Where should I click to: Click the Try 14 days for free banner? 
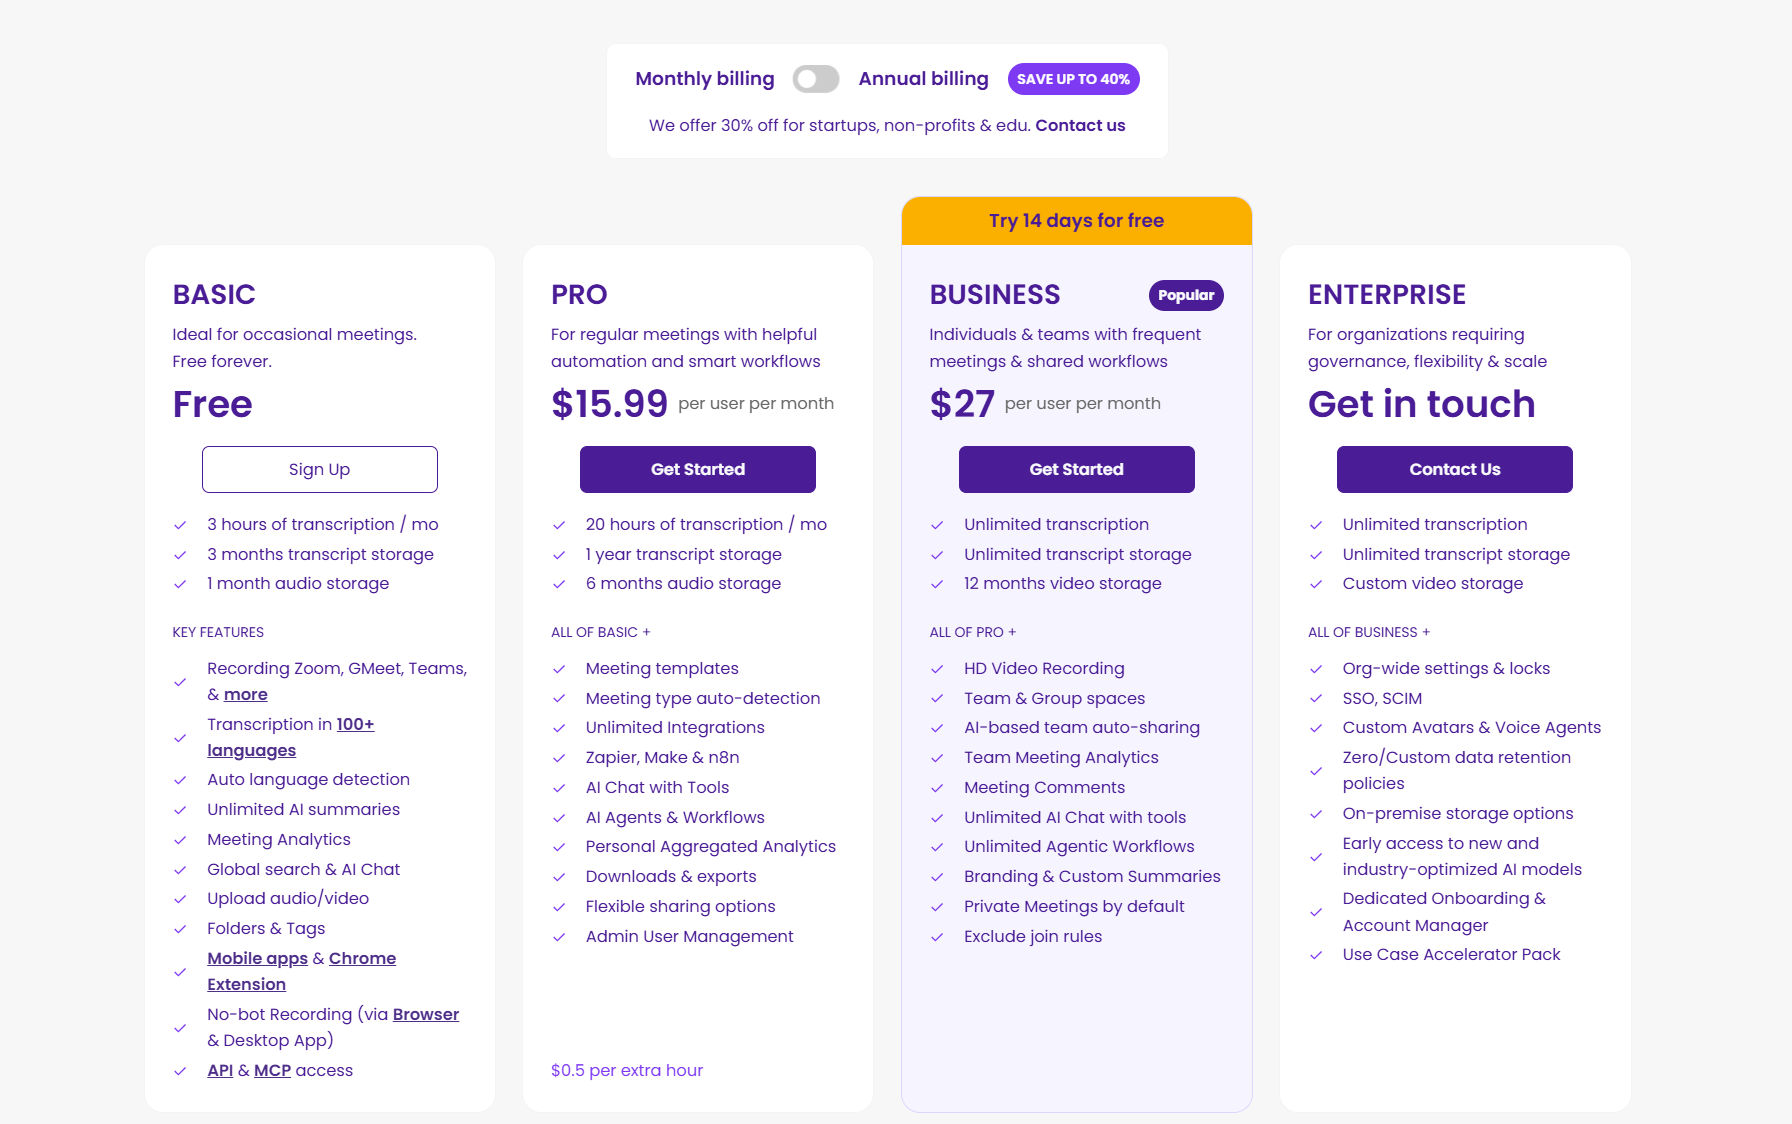point(1076,221)
